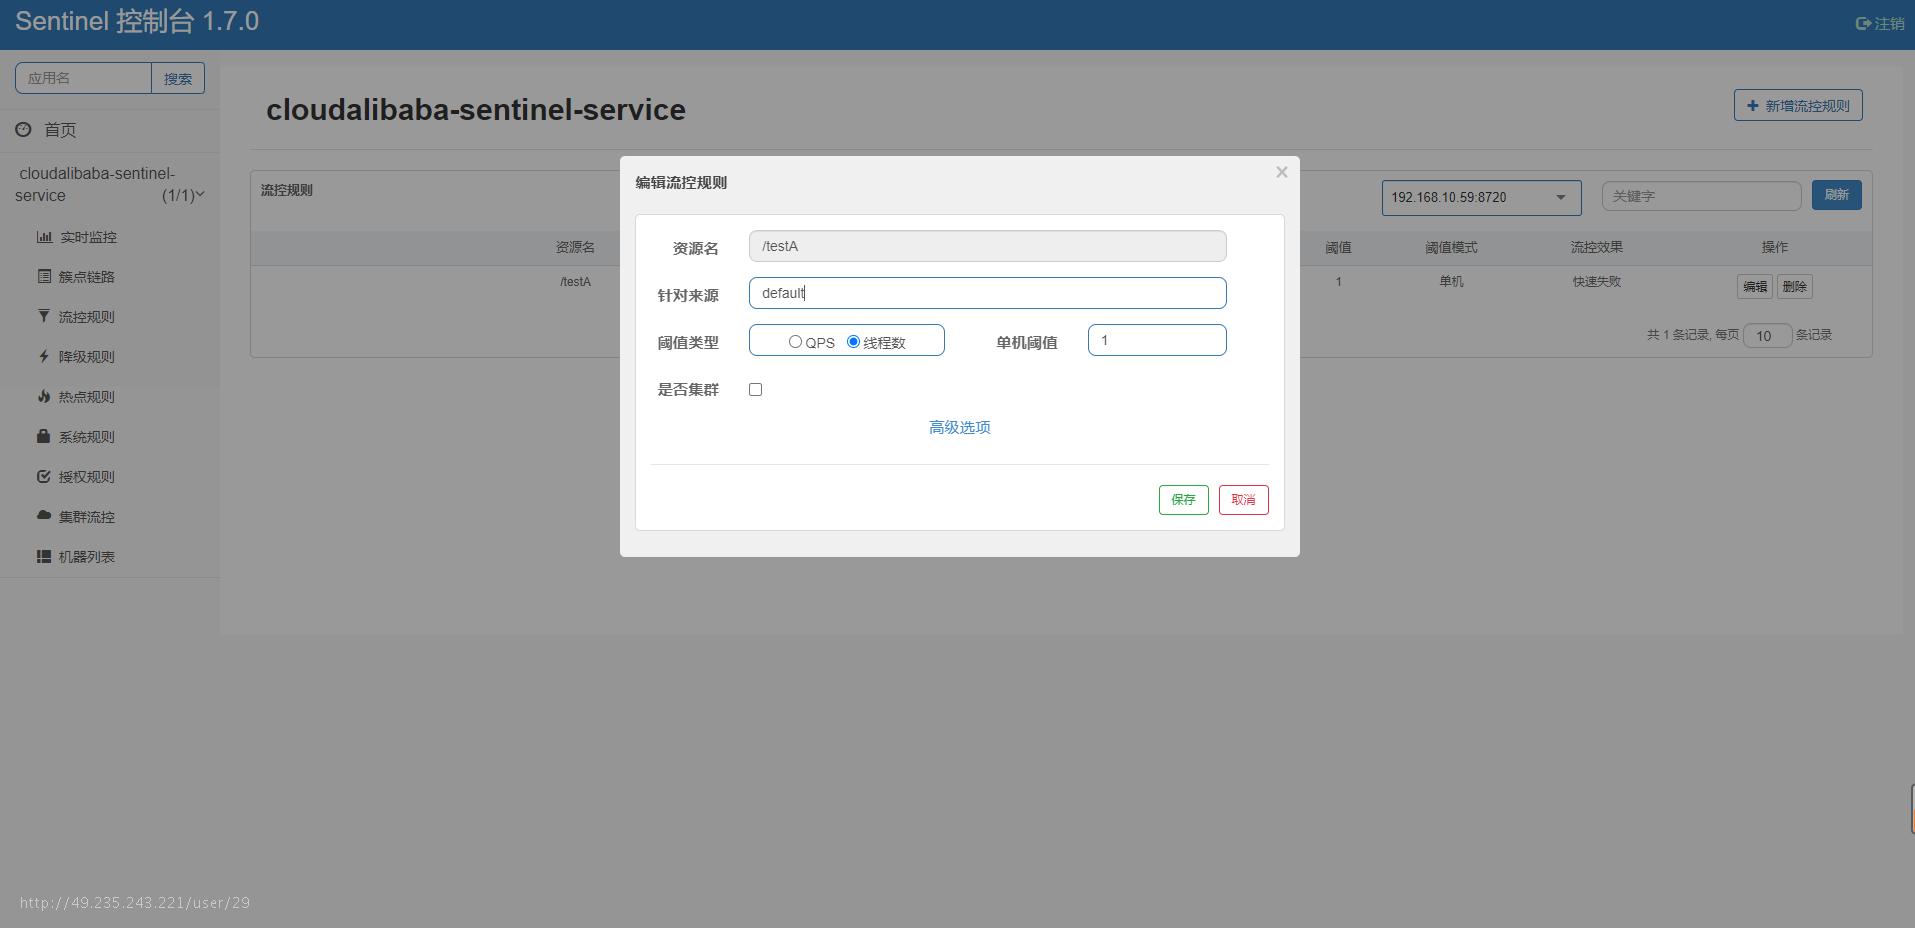Screen dimensions: 1915x928
Task: Click the 阈值模式 column header
Action: (1451, 247)
